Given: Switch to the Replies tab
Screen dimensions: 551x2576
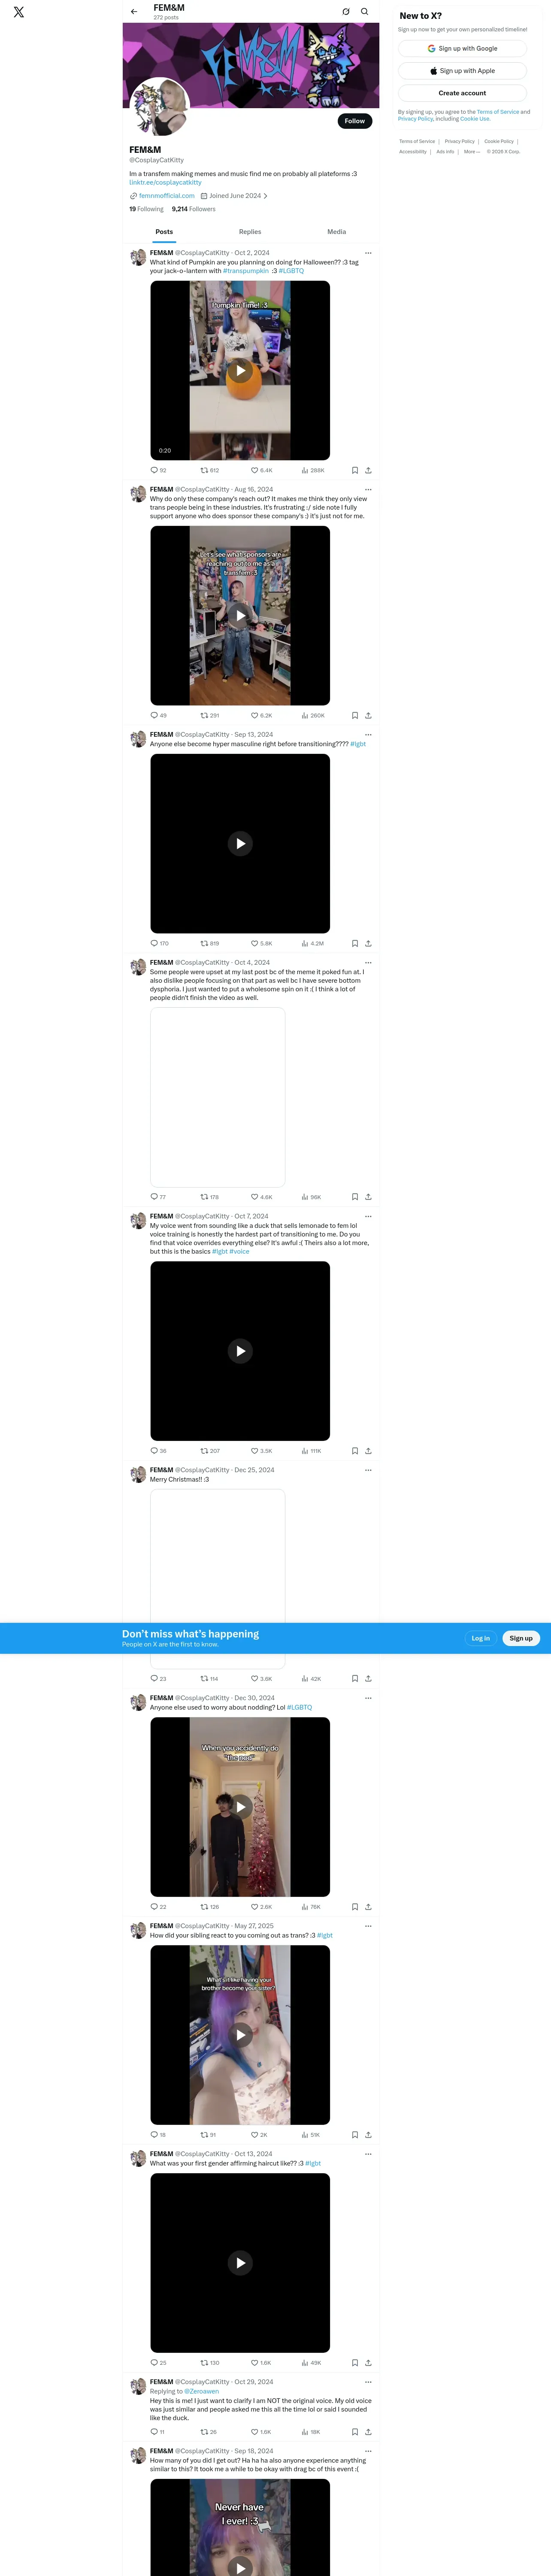Looking at the screenshot, I should [250, 232].
